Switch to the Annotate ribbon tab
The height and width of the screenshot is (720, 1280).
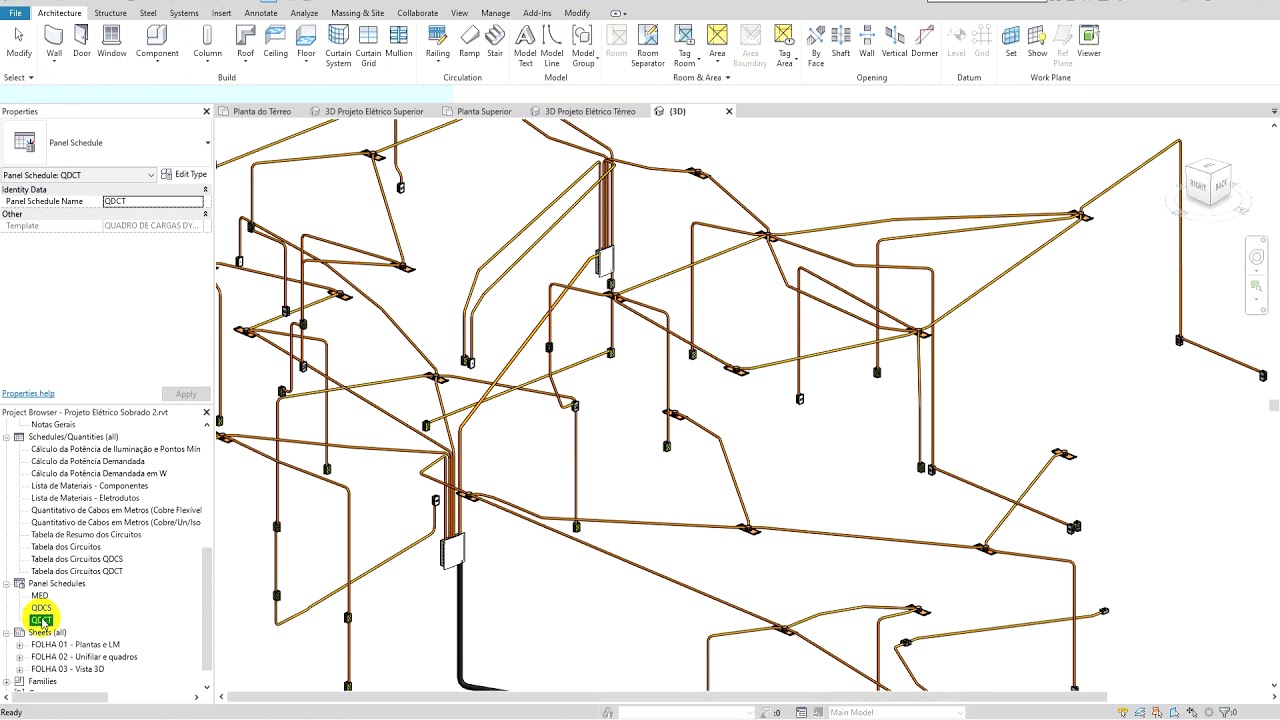tap(261, 13)
